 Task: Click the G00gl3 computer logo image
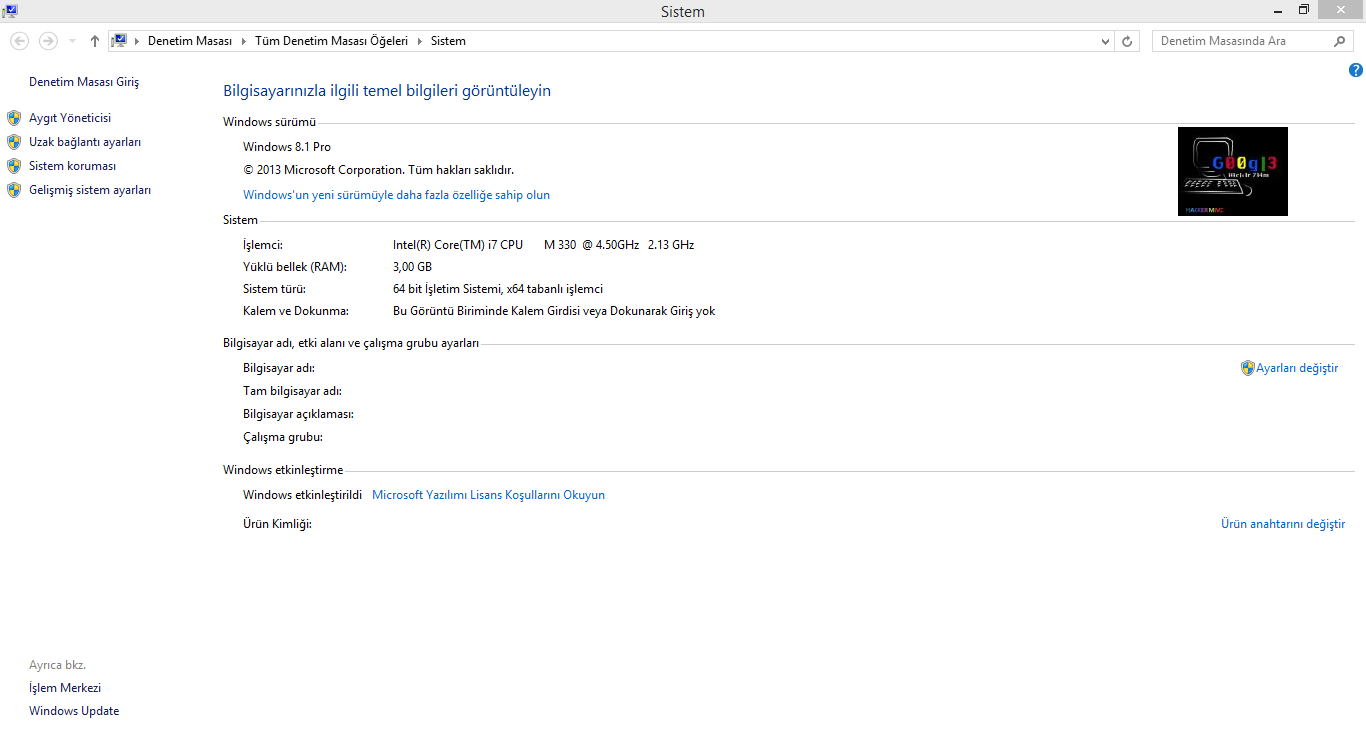click(x=1233, y=171)
